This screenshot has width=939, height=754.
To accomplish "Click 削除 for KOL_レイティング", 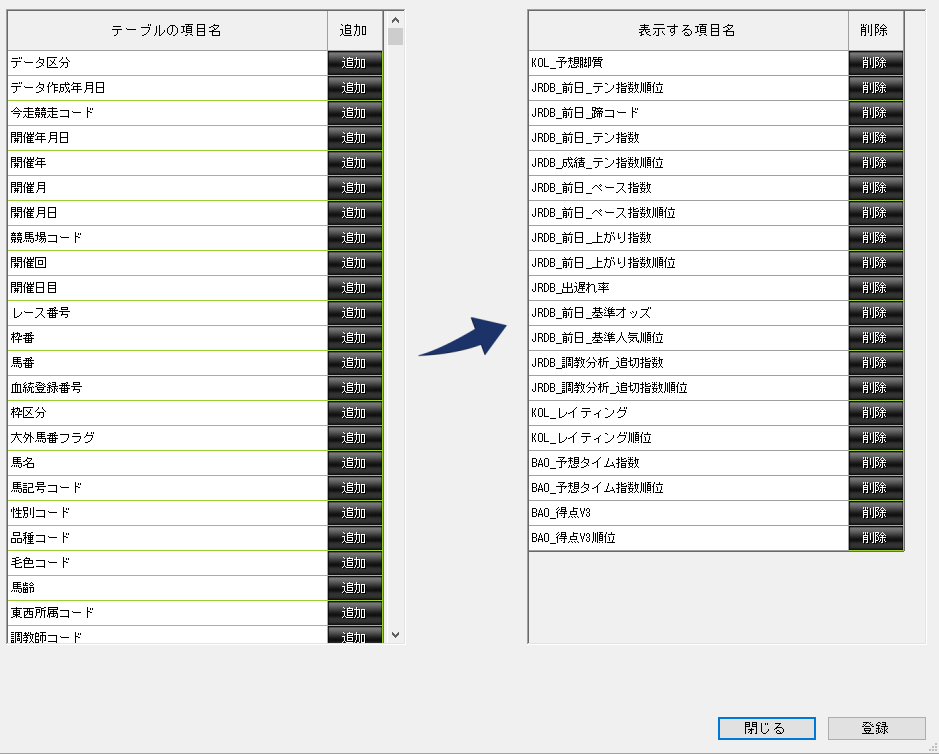I will pos(876,413).
